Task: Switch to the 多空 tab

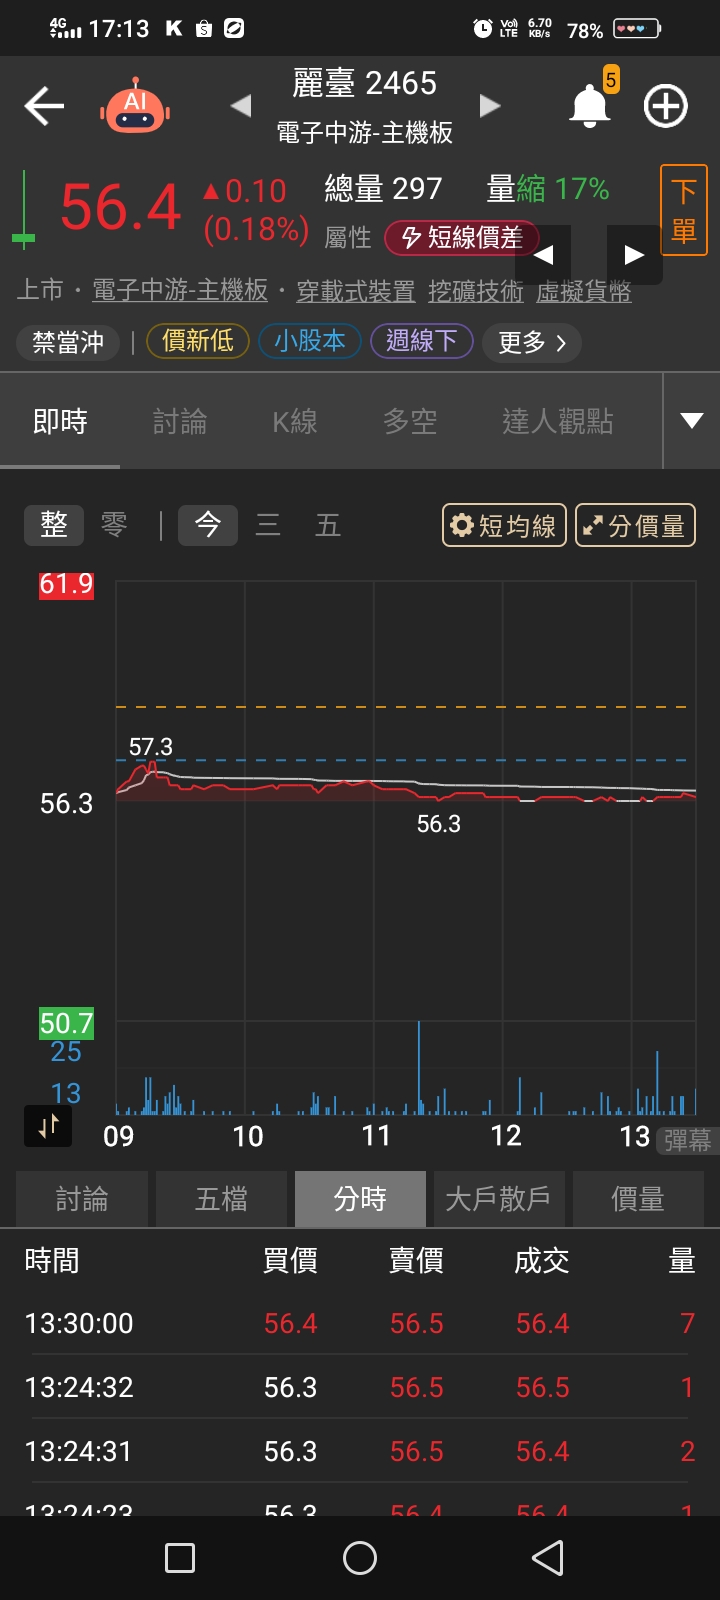Action: [x=410, y=421]
